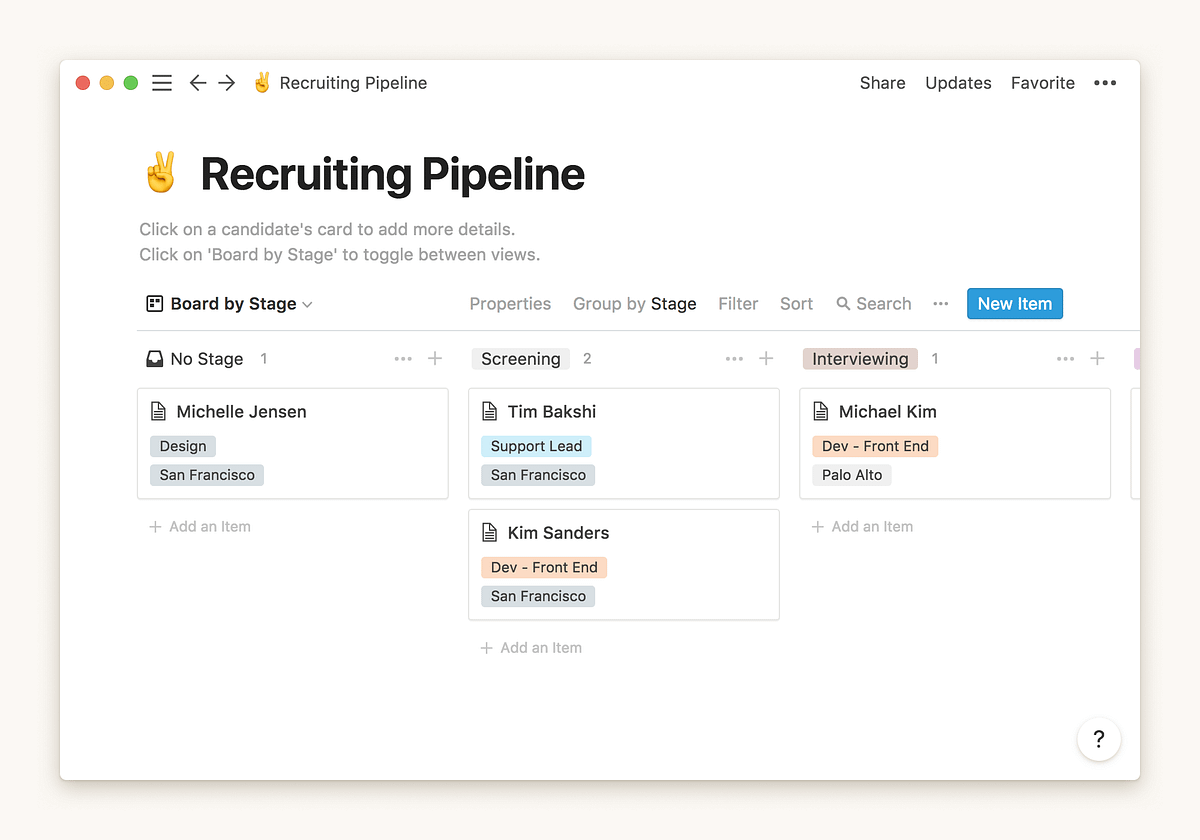Go back with the left arrow
This screenshot has width=1200, height=840.
[198, 83]
